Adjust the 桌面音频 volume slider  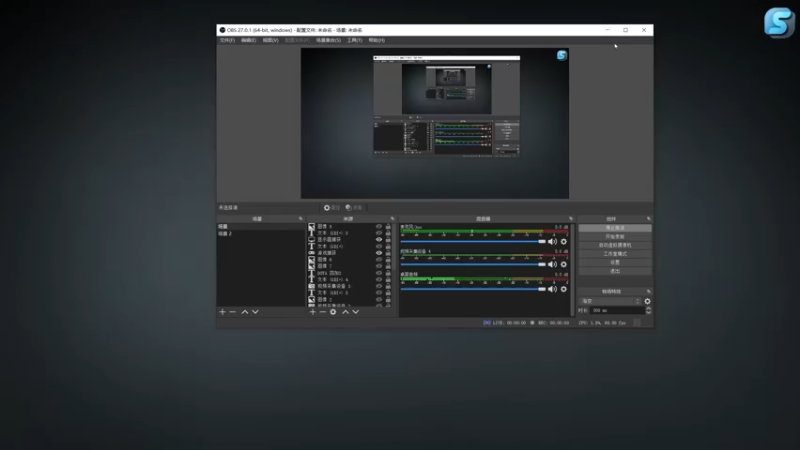tap(473, 289)
